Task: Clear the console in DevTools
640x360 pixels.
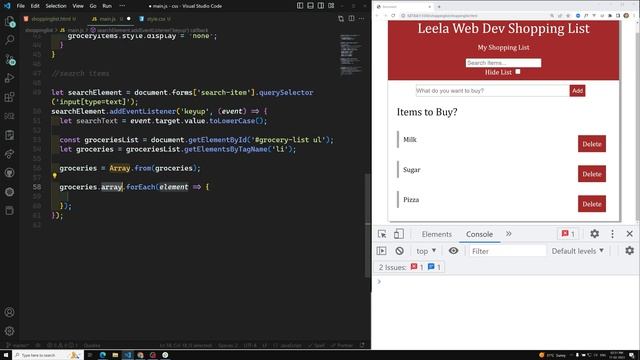Action: coord(400,251)
